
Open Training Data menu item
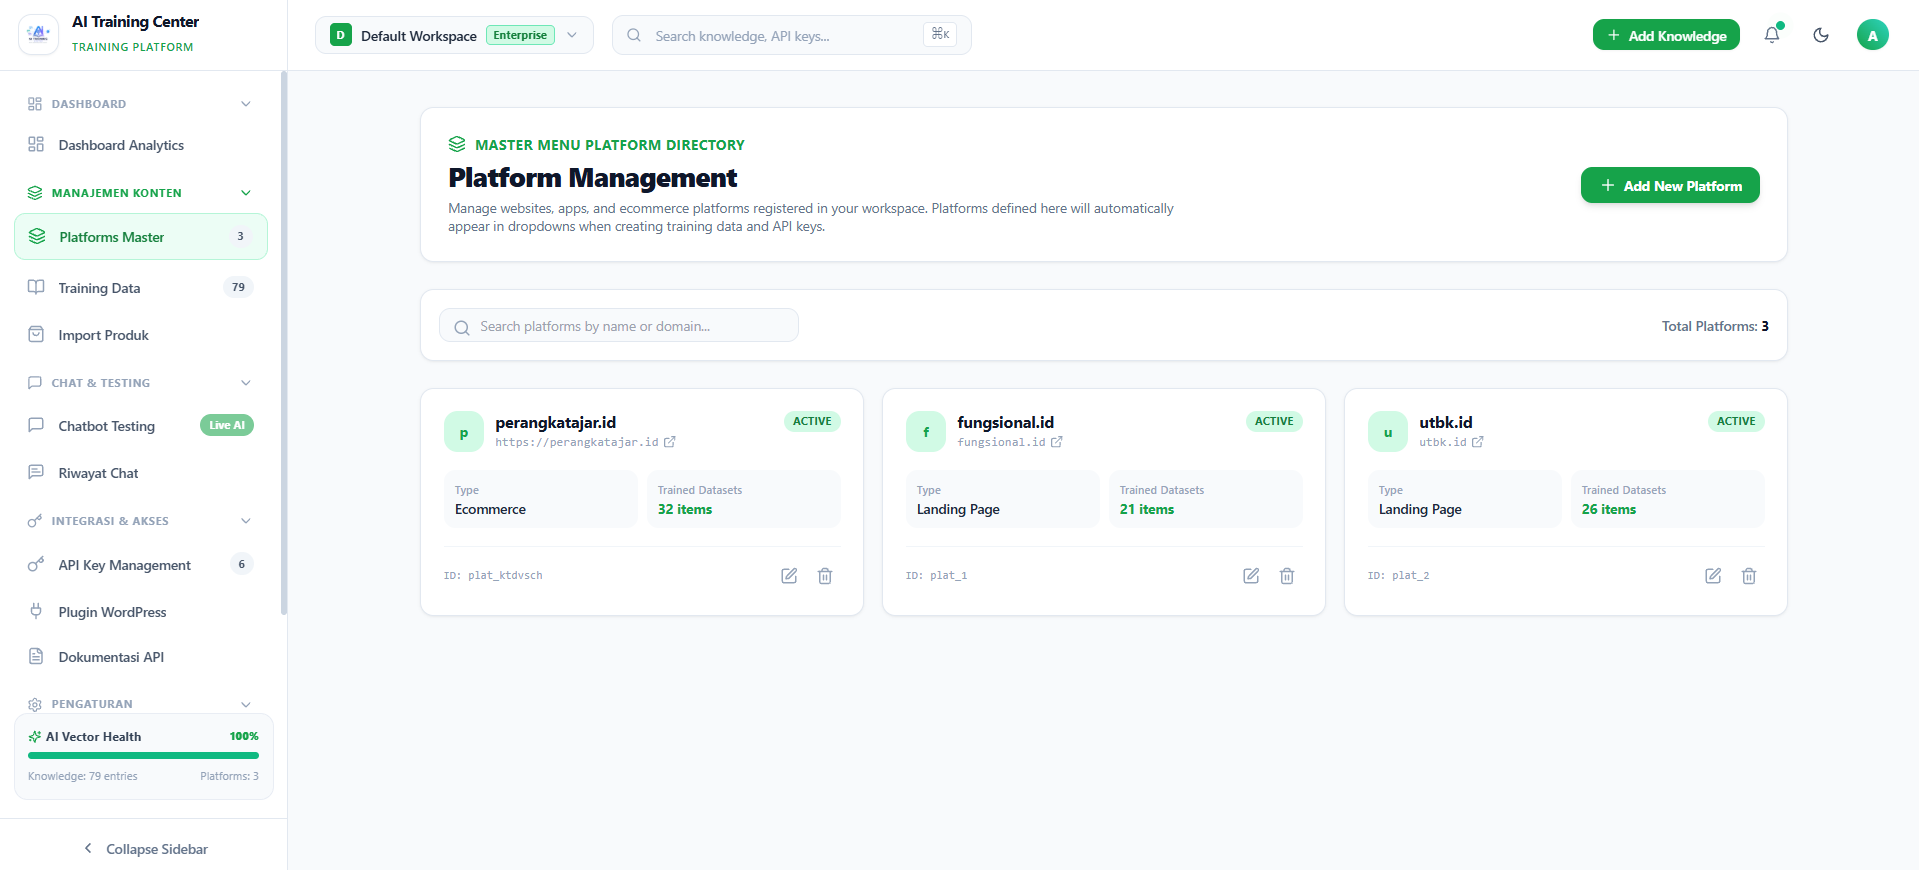click(141, 288)
